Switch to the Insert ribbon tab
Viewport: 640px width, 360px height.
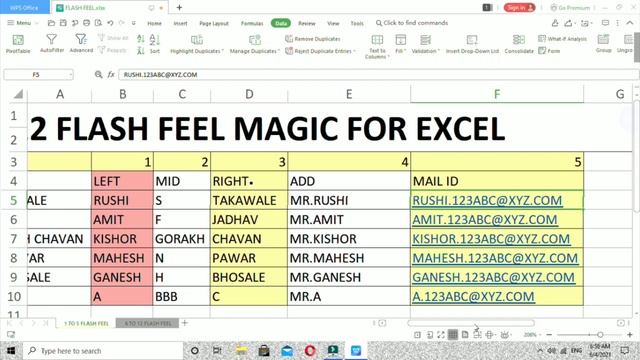(180, 23)
